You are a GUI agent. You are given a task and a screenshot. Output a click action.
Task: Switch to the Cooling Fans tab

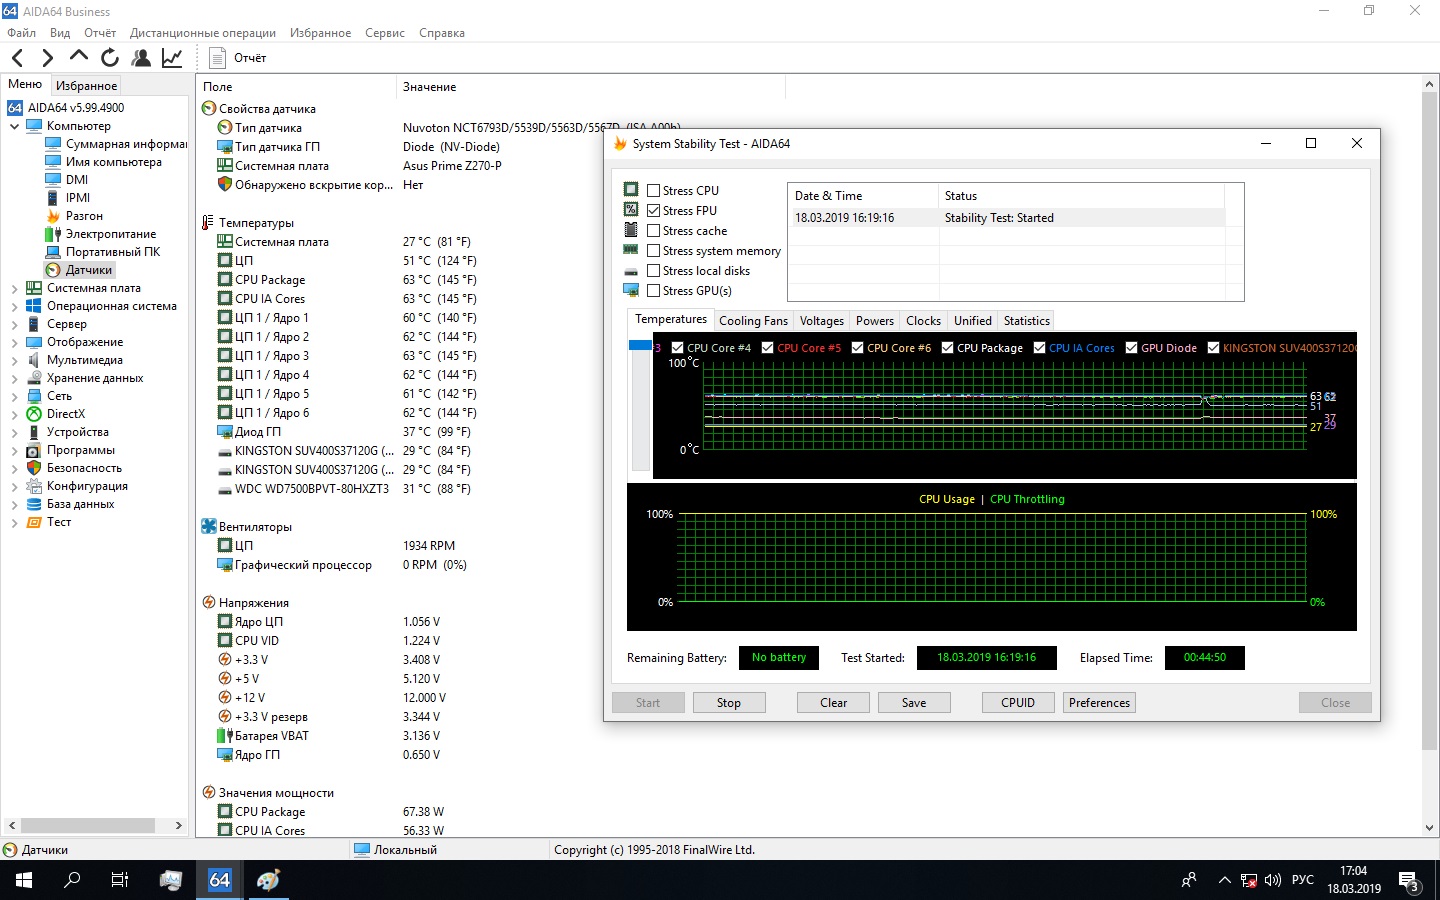(753, 321)
